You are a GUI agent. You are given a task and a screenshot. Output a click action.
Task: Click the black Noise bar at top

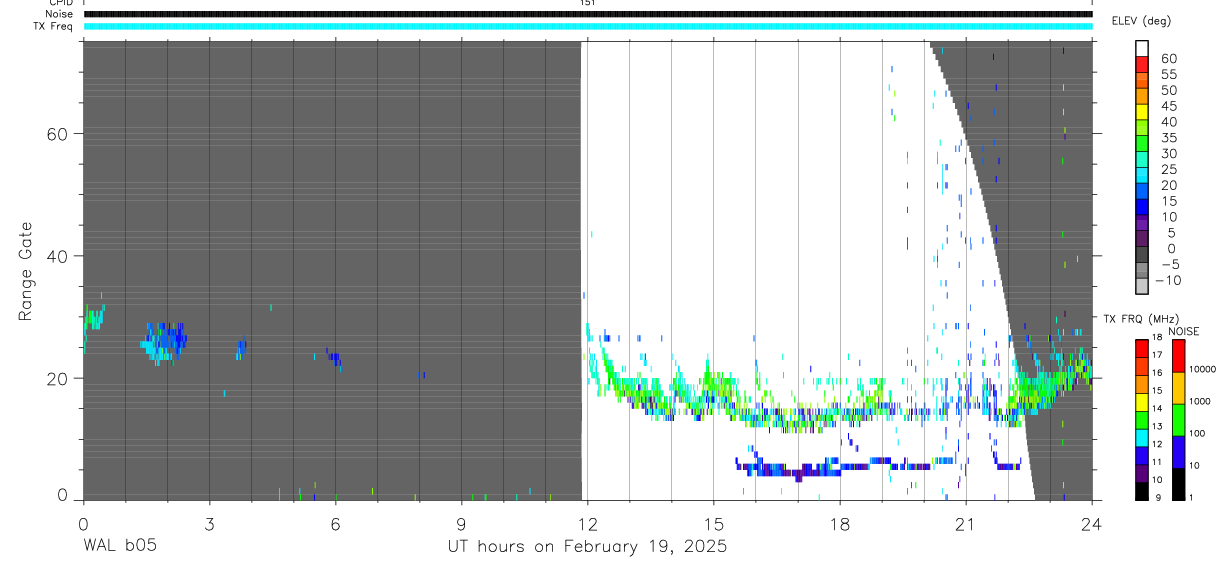tap(588, 14)
